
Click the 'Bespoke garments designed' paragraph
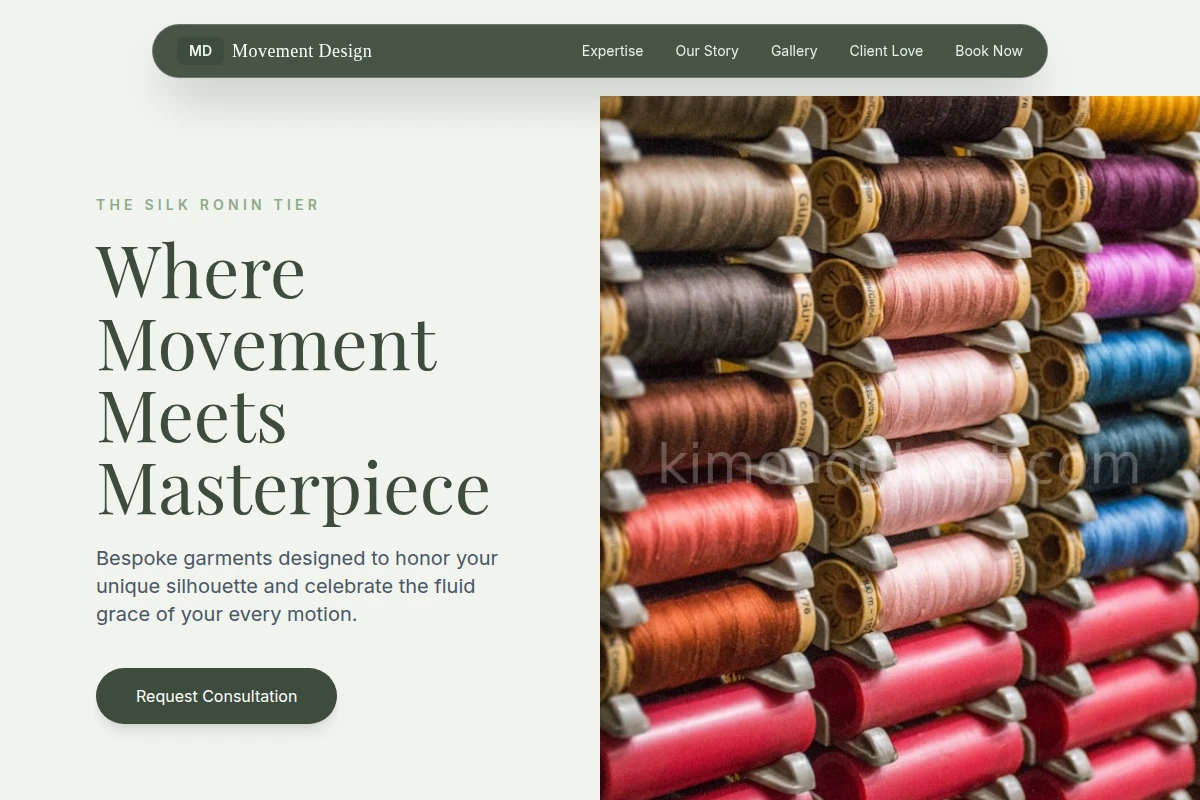297,586
